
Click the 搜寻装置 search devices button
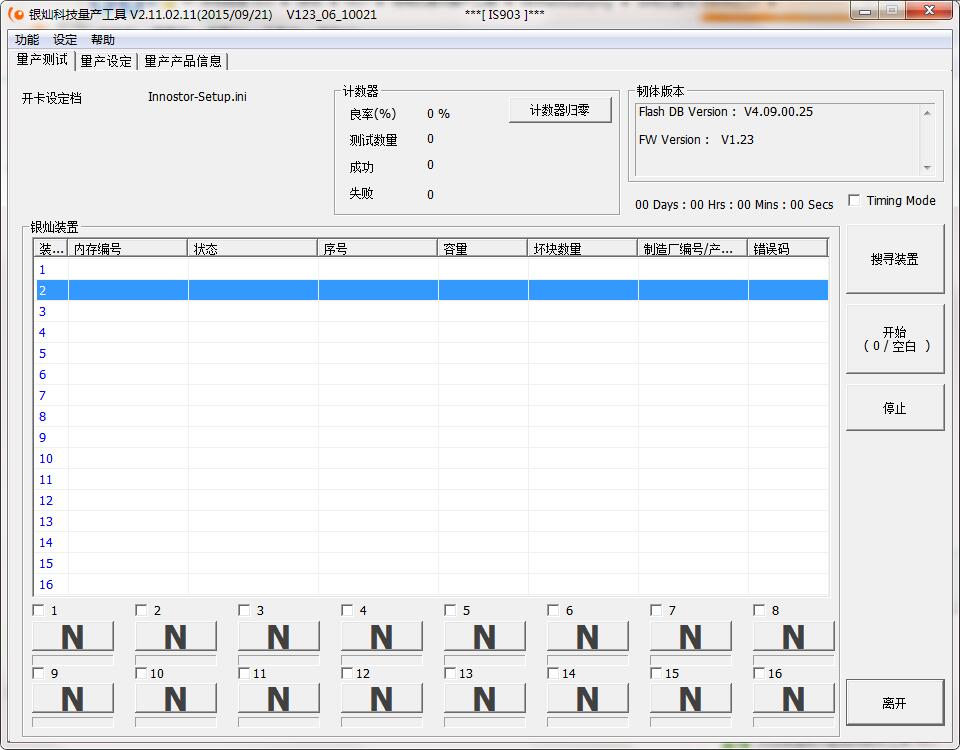tap(894, 259)
